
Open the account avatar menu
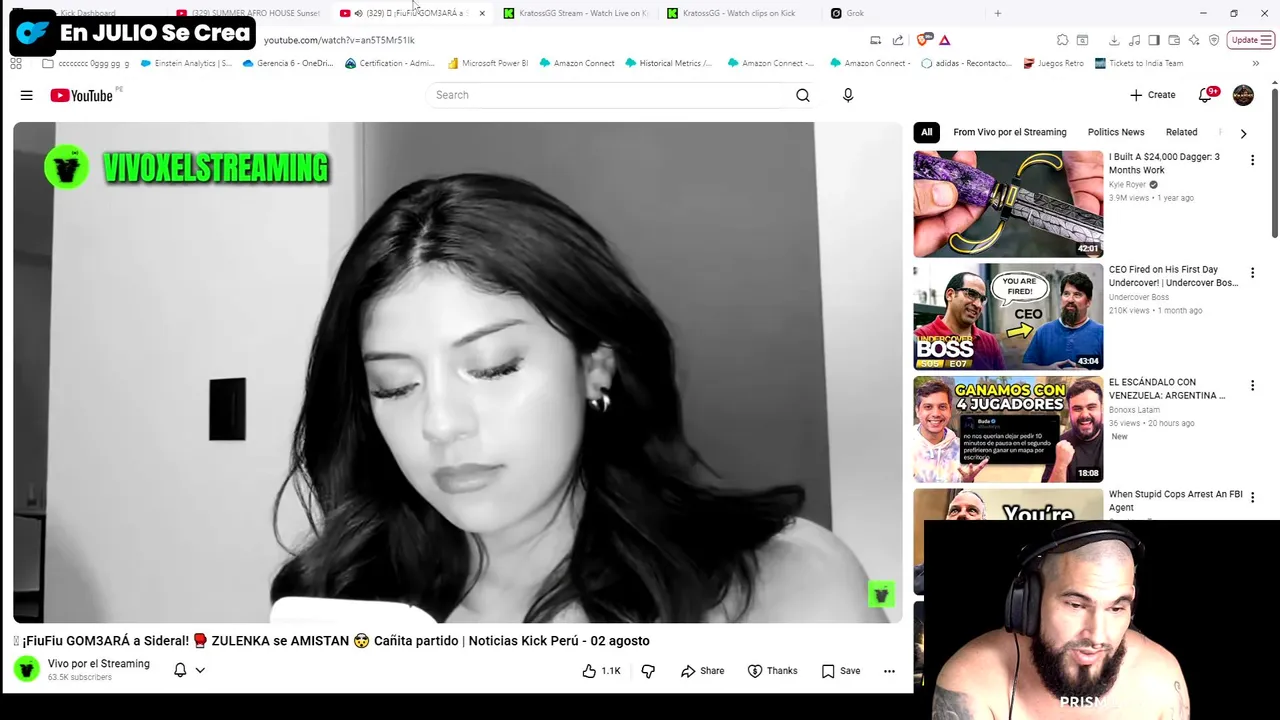pos(1243,95)
